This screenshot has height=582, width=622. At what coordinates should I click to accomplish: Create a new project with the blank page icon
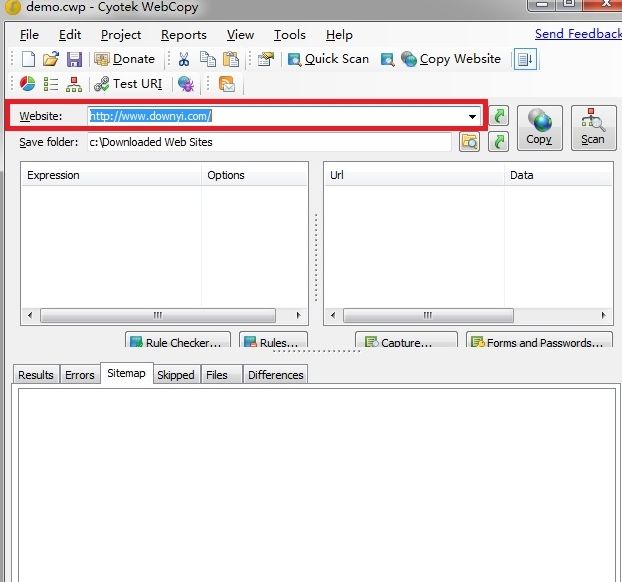pyautogui.click(x=28, y=60)
